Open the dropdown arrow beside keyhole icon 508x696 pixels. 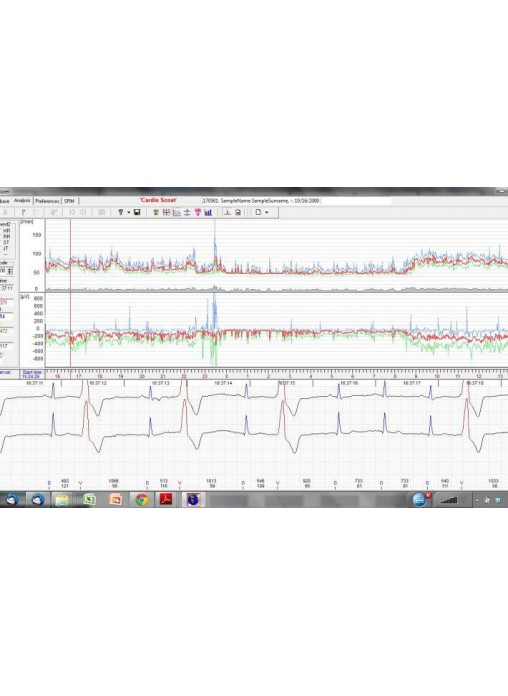pyautogui.click(x=129, y=213)
